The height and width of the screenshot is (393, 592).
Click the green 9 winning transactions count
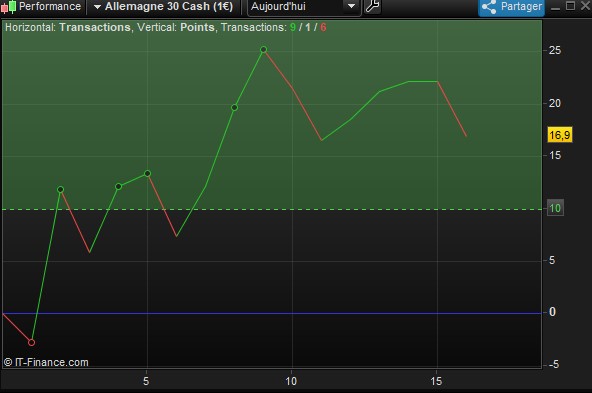point(293,27)
